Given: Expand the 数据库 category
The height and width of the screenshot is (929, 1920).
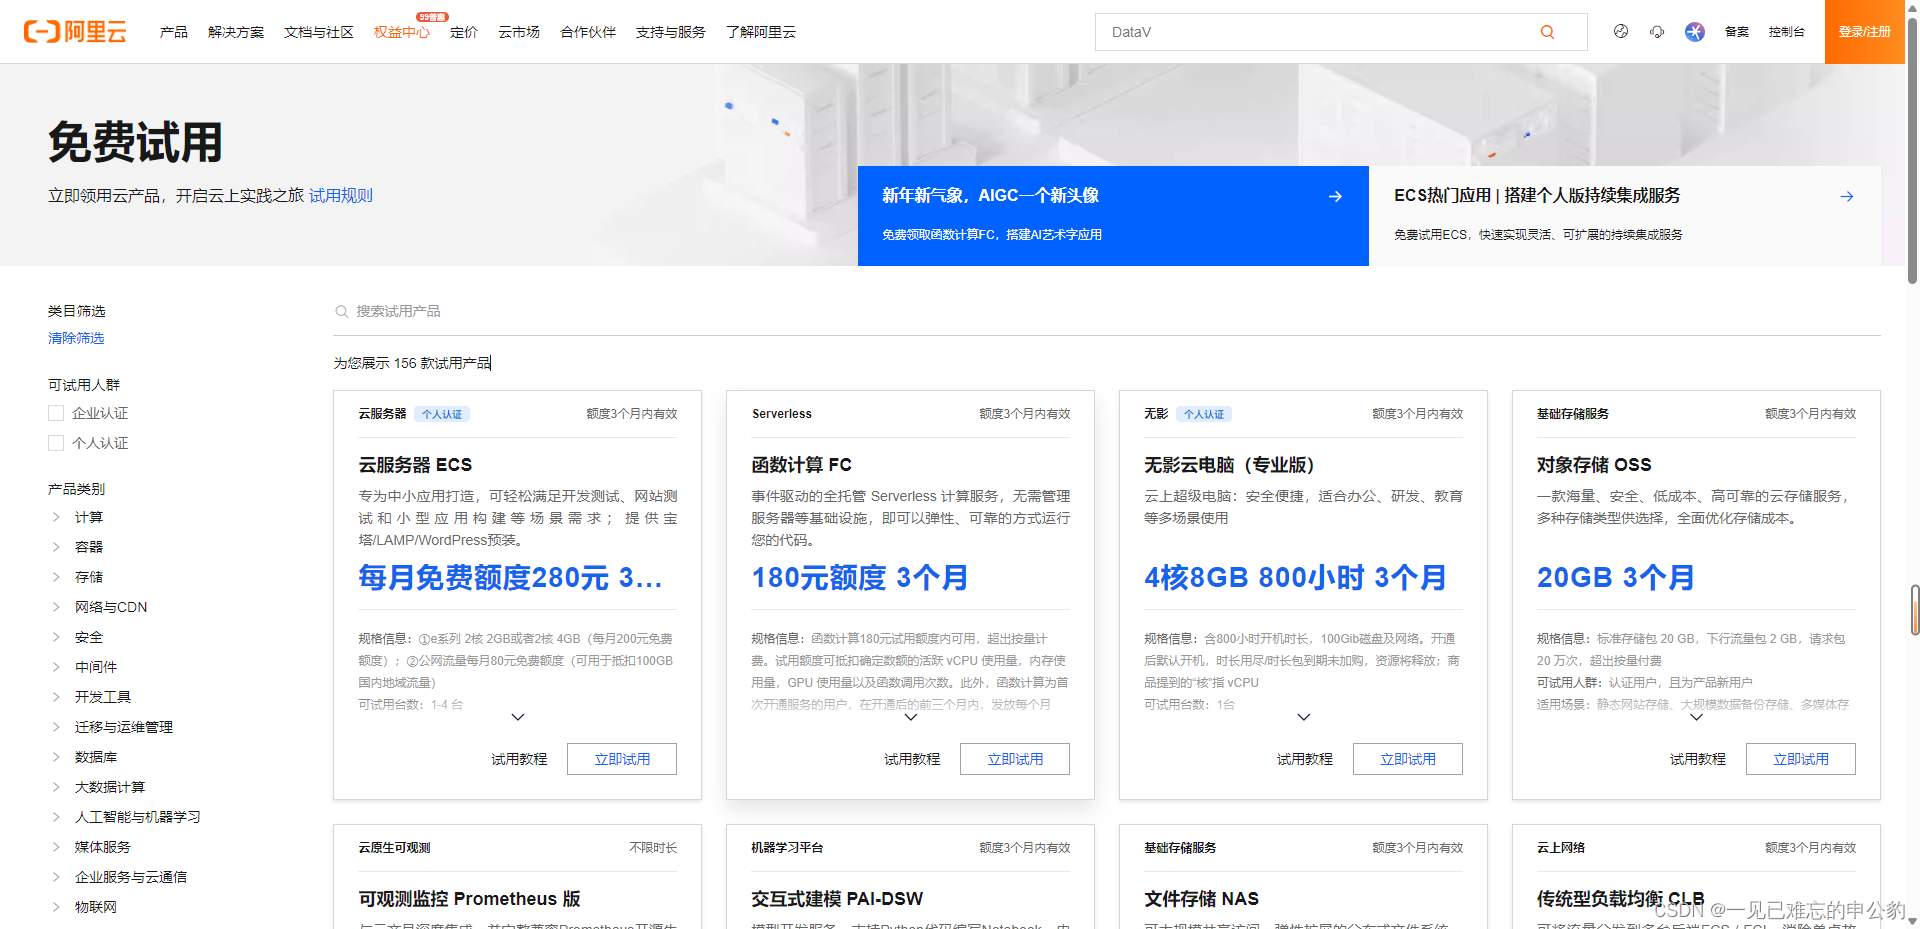Looking at the screenshot, I should pyautogui.click(x=56, y=757).
